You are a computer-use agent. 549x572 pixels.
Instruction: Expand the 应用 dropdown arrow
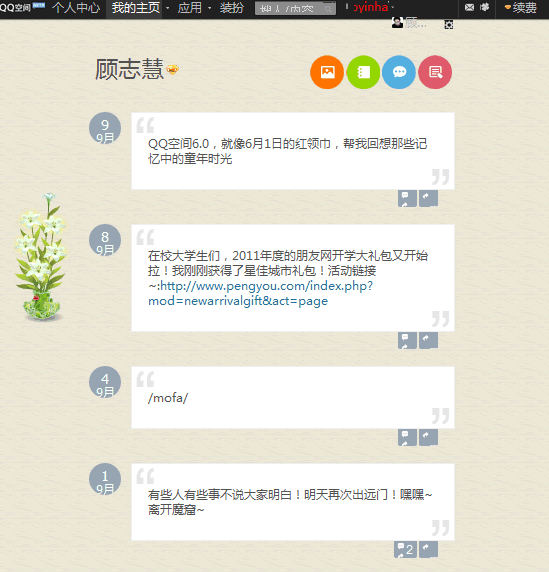pyautogui.click(x=209, y=8)
